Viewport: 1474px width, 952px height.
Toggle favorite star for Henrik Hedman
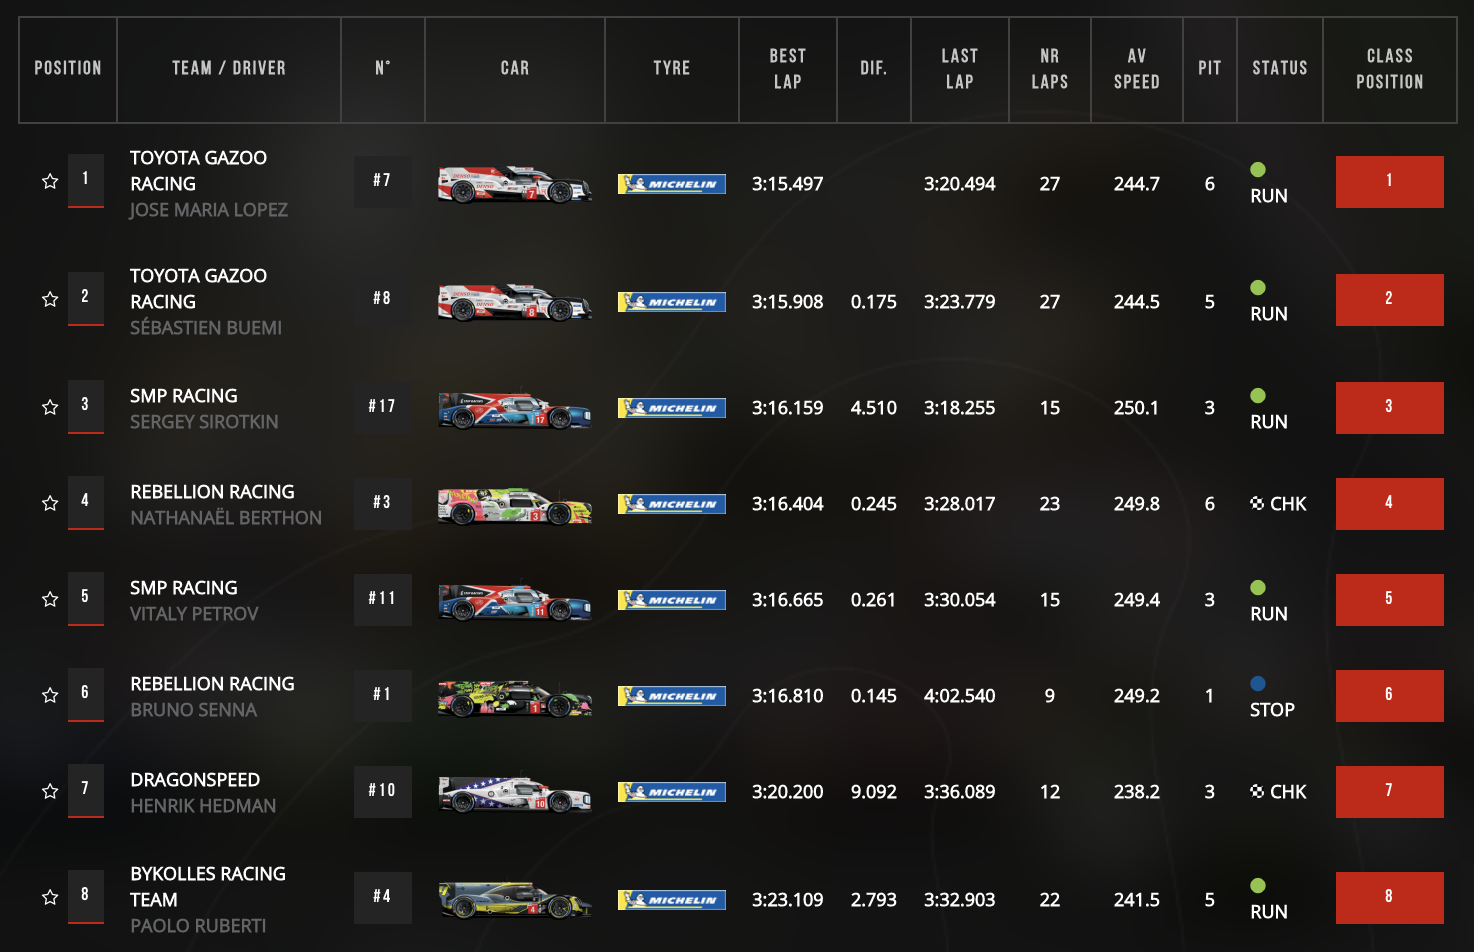(50, 791)
